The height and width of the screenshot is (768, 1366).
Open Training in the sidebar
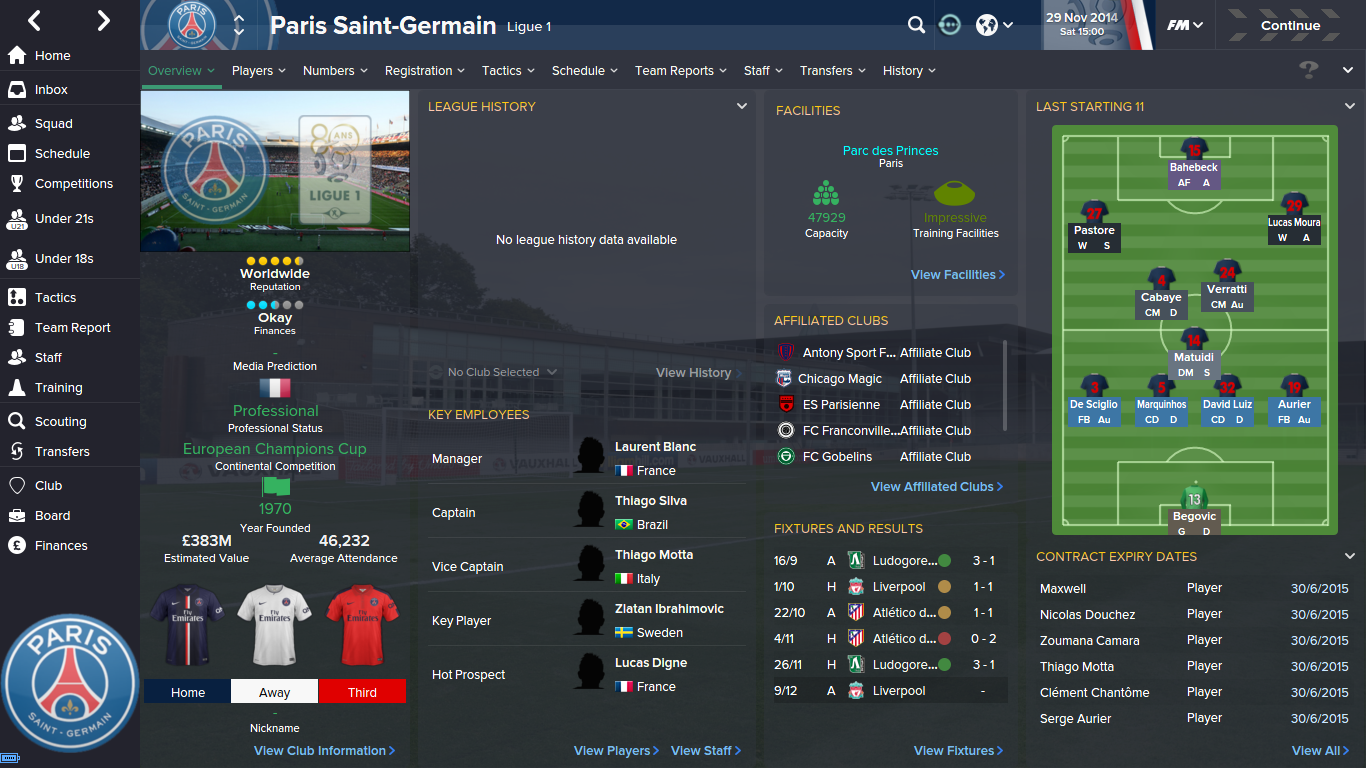pyautogui.click(x=58, y=388)
